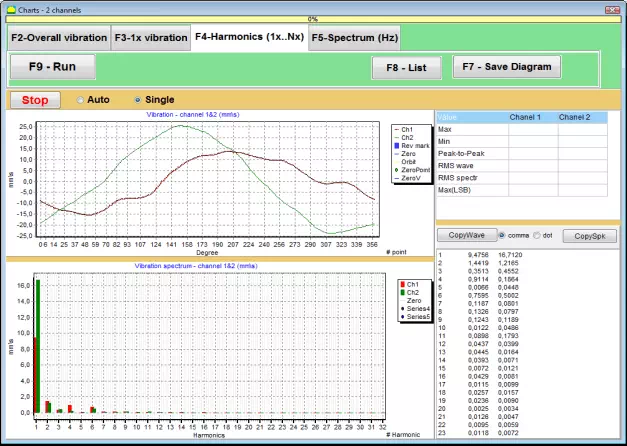
Task: Click the waveform chart title text
Action: (x=193, y=114)
